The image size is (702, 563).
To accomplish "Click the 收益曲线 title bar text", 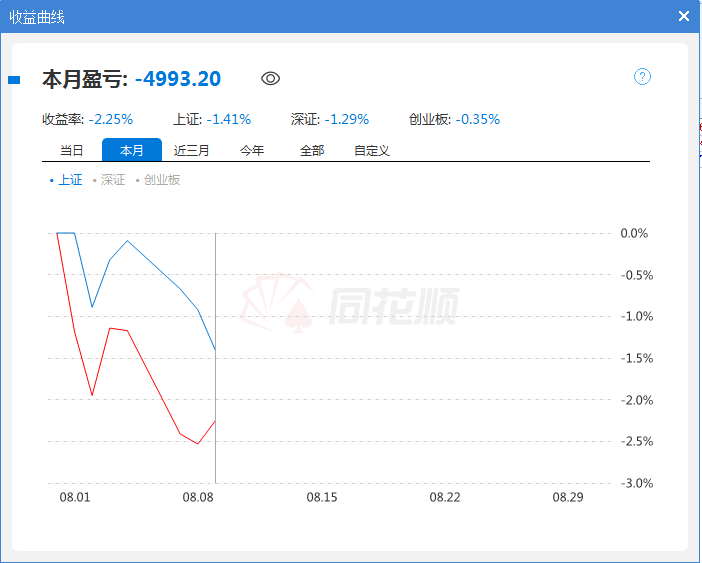I will point(40,16).
